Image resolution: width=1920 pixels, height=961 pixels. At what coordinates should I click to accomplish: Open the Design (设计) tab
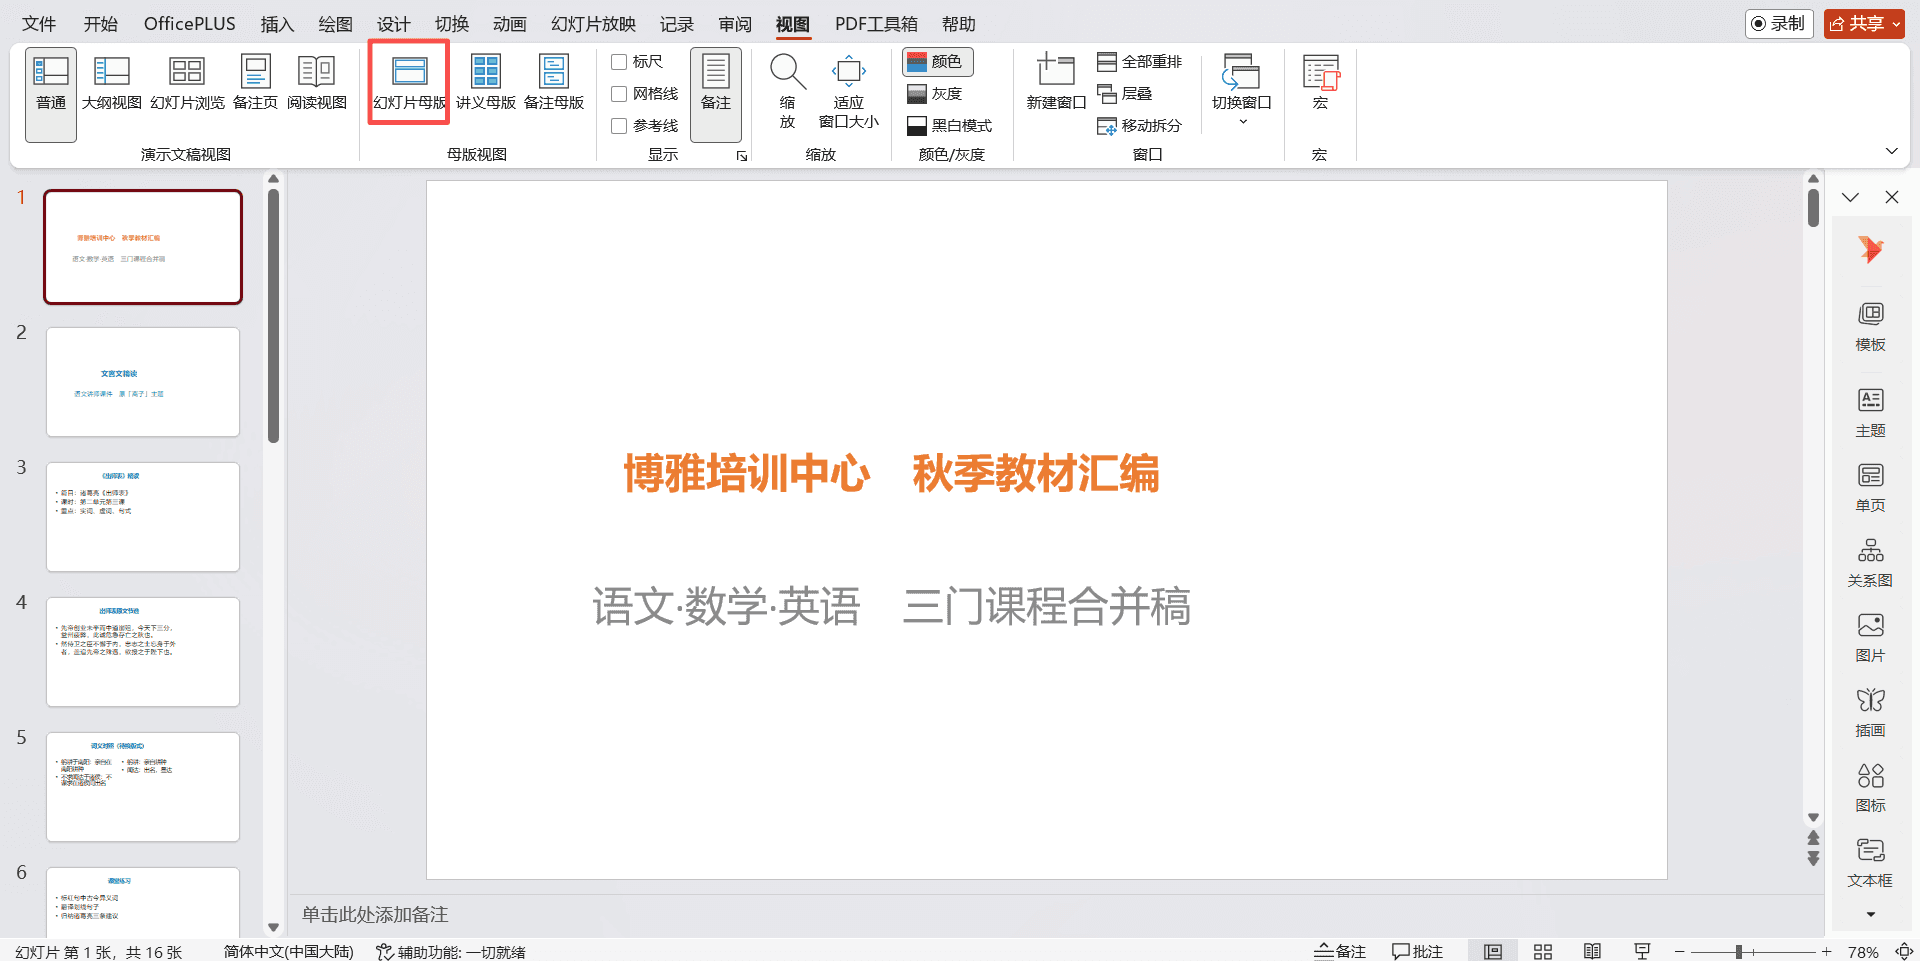pyautogui.click(x=393, y=24)
